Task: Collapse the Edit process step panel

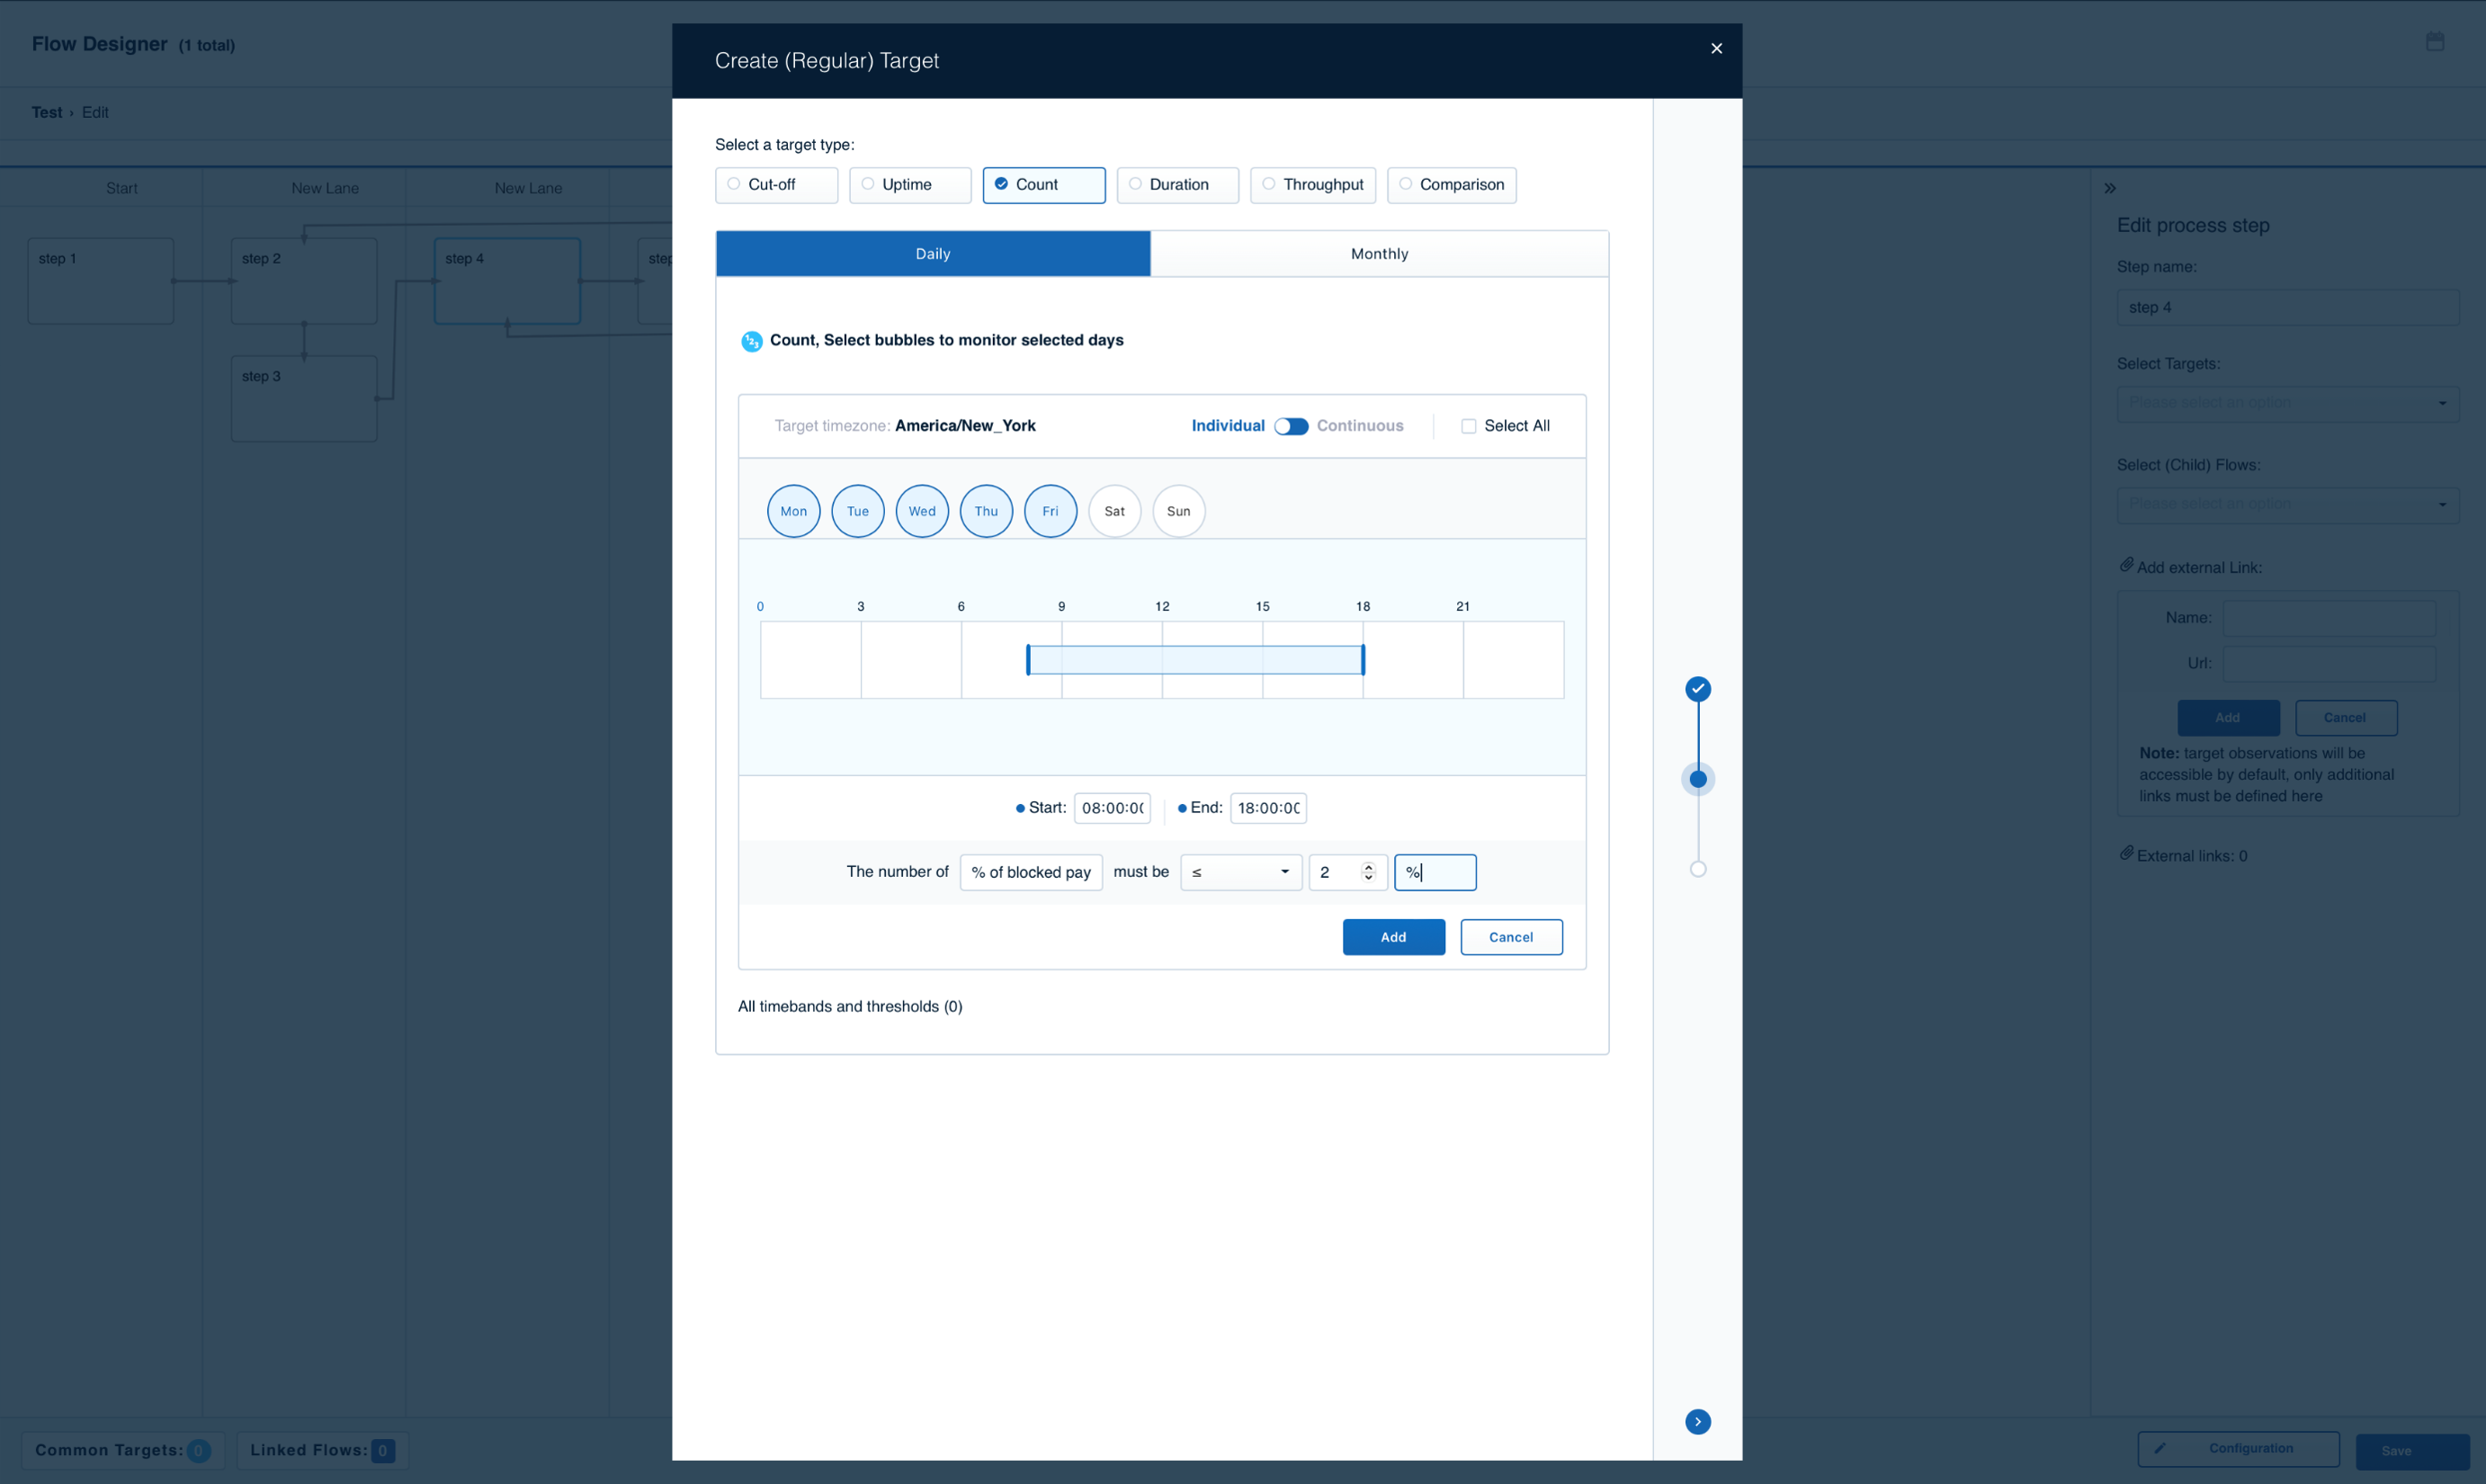Action: coord(2110,188)
